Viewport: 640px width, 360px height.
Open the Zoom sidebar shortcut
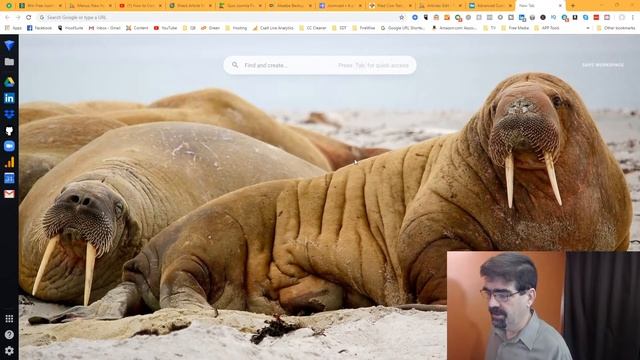pos(9,146)
